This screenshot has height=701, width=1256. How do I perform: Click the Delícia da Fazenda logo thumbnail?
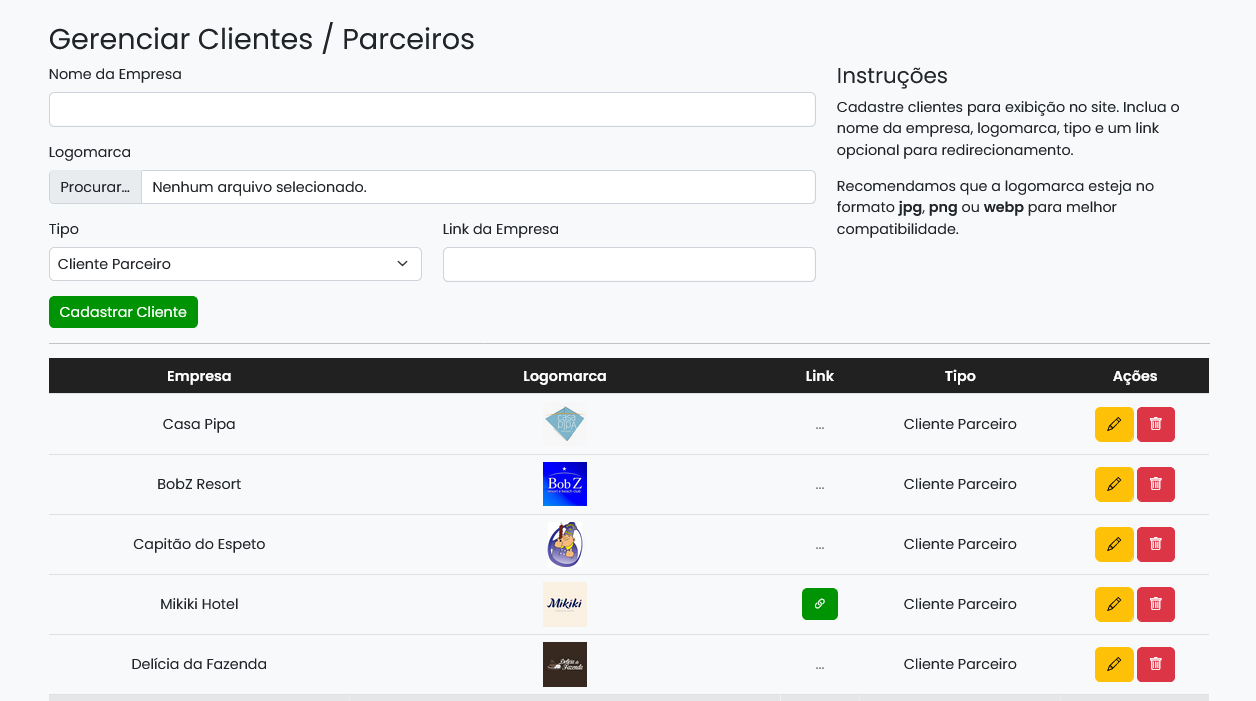pos(565,664)
